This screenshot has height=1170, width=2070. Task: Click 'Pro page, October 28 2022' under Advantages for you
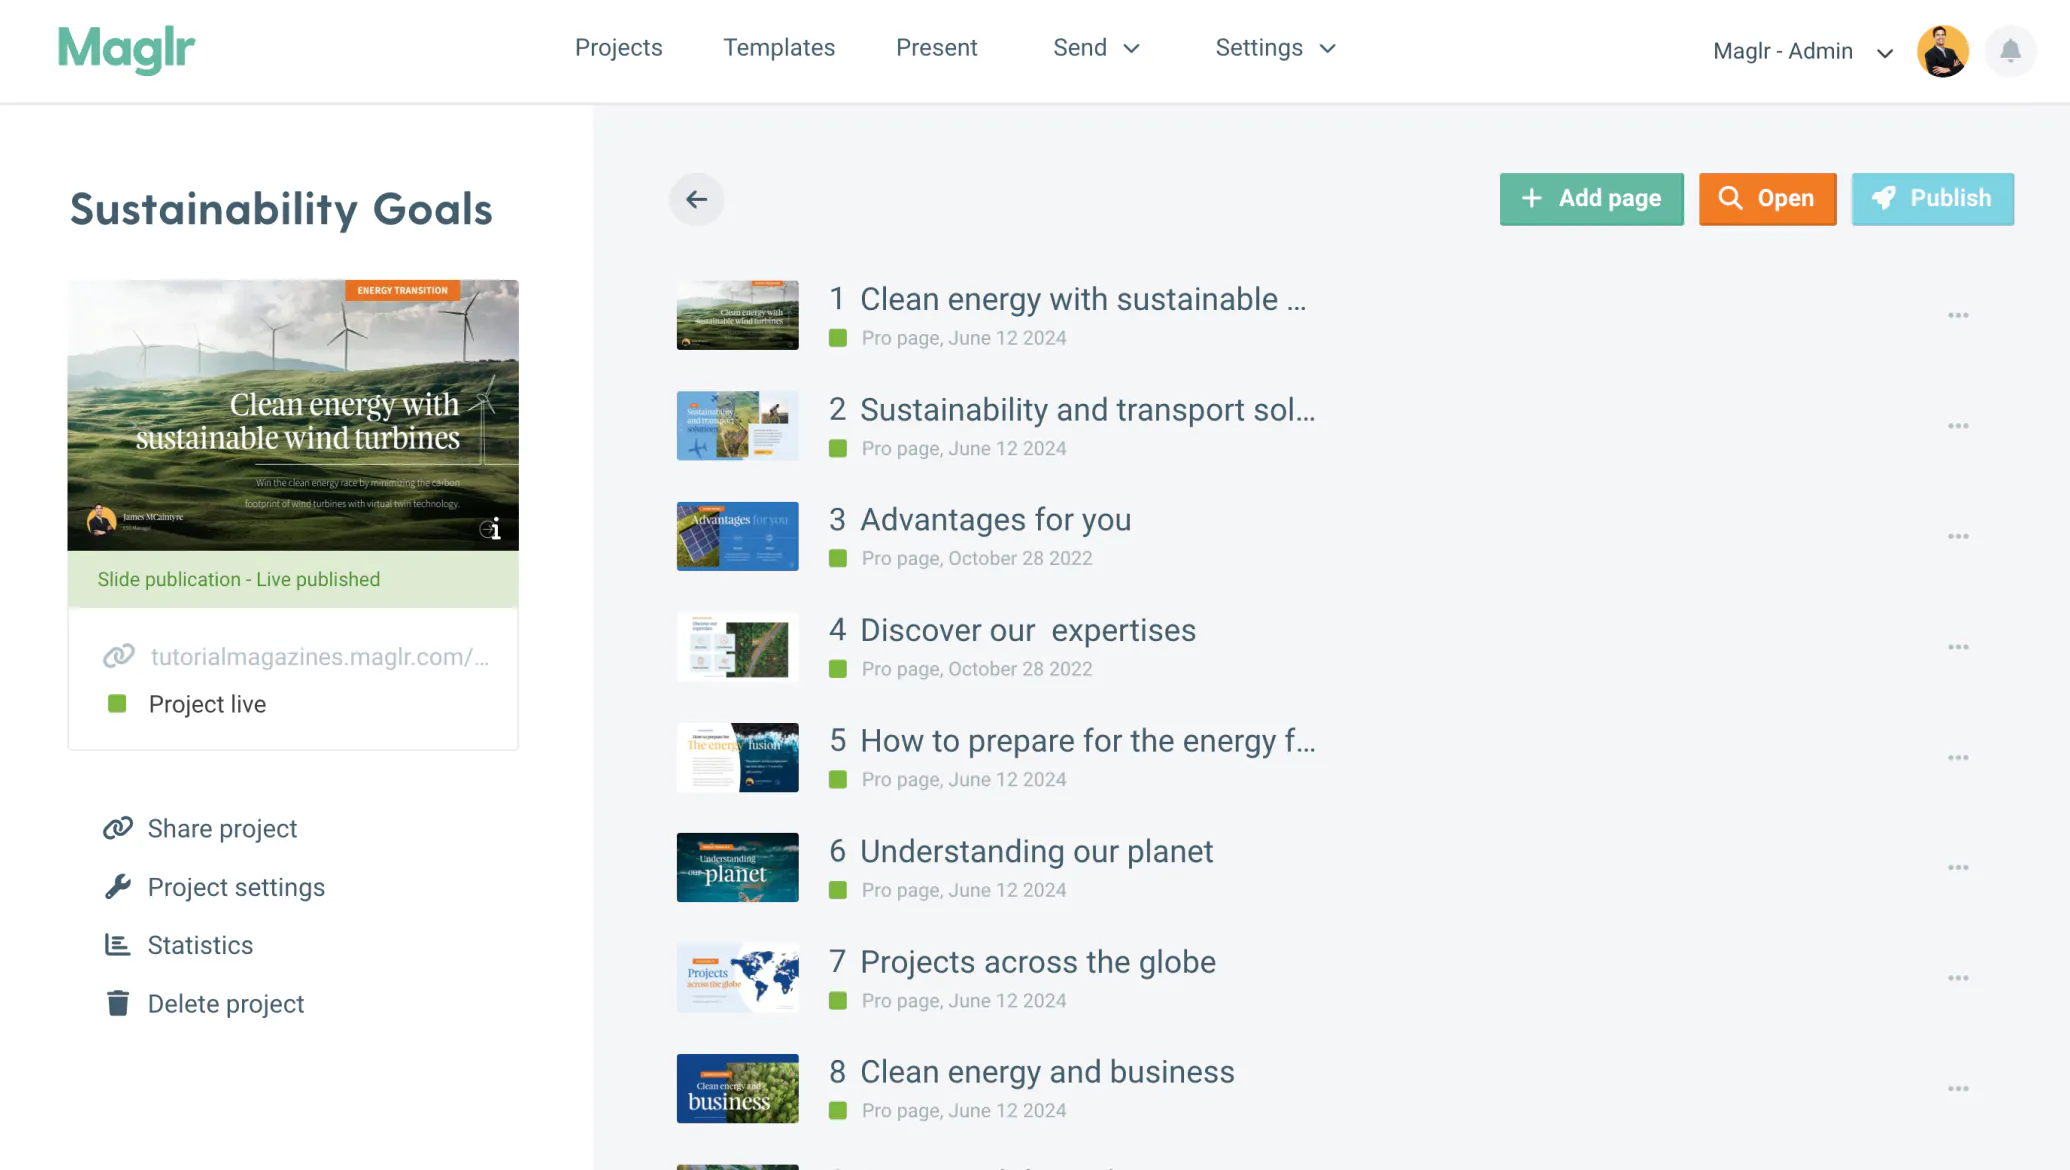(977, 558)
